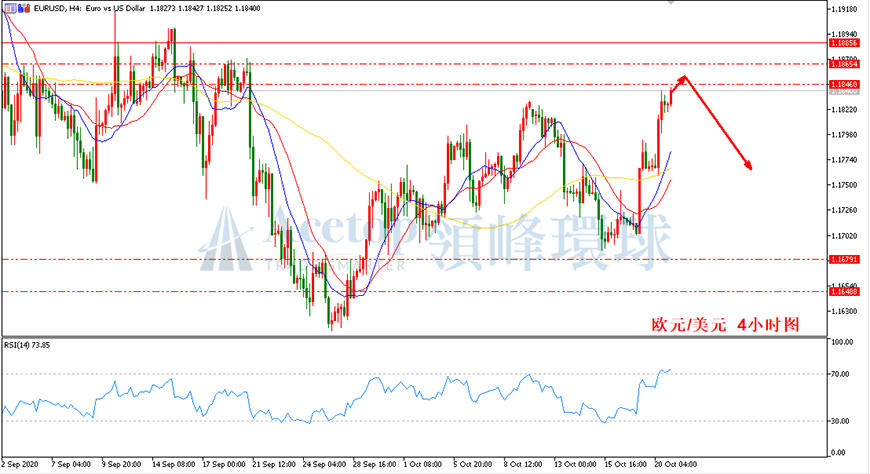Click the 28 Sep 16:00 time axis label
The image size is (870, 474).
click(375, 464)
